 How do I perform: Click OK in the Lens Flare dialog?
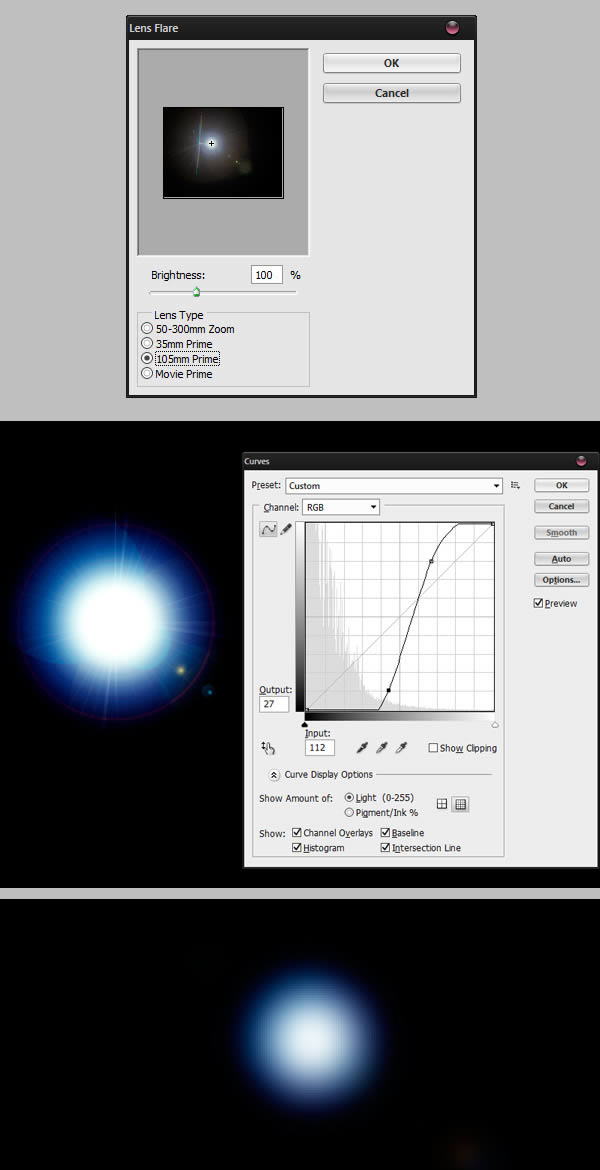392,63
